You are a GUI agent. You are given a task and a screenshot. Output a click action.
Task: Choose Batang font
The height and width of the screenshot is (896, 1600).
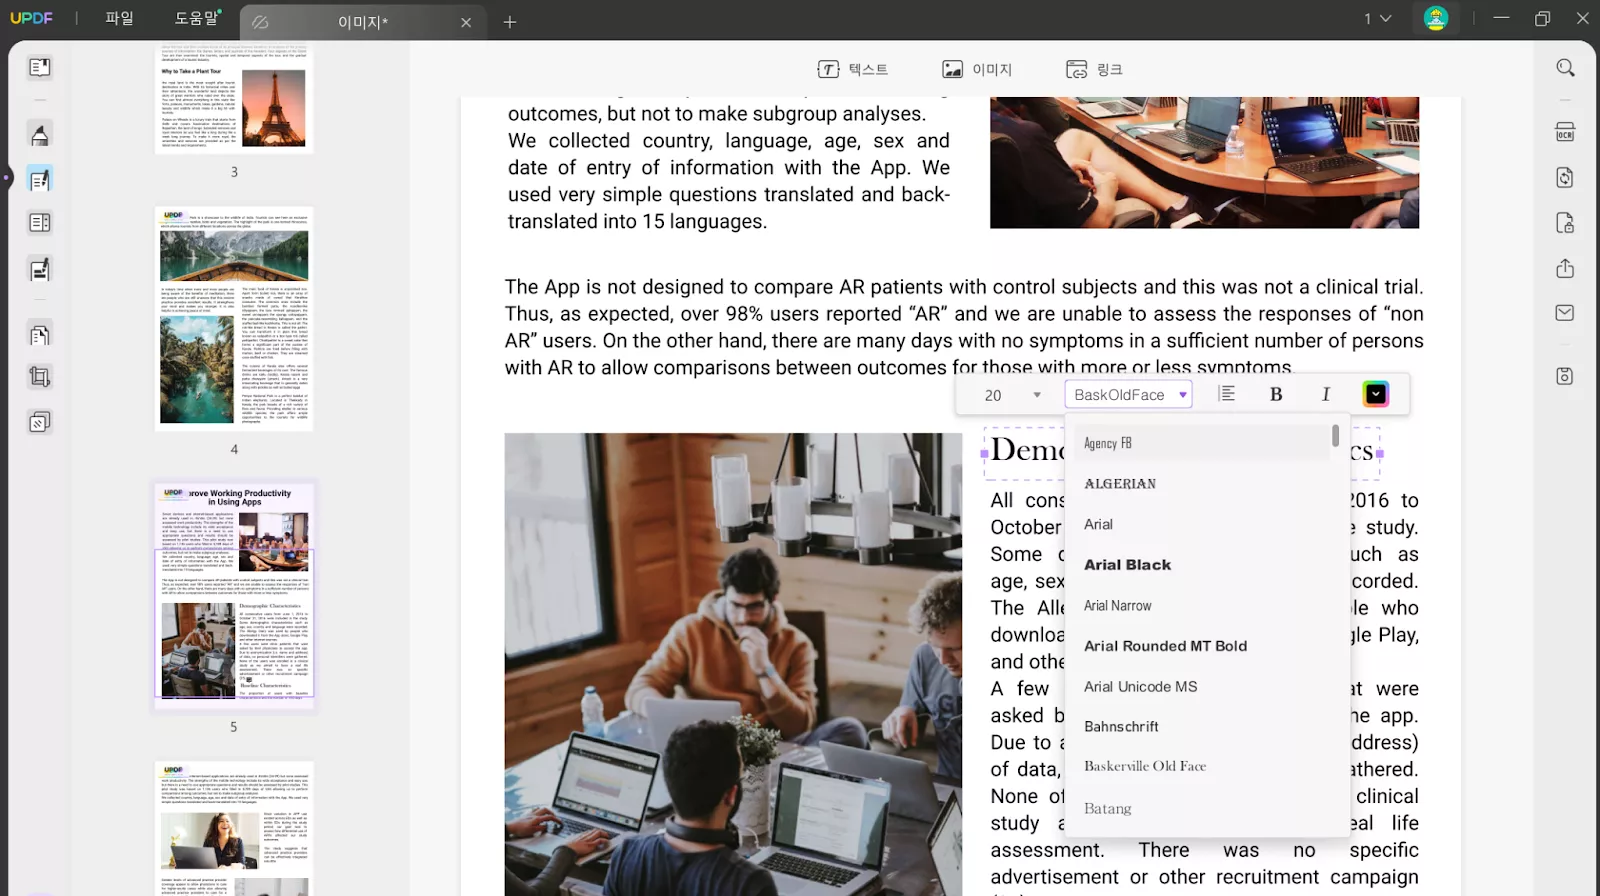1201,808
